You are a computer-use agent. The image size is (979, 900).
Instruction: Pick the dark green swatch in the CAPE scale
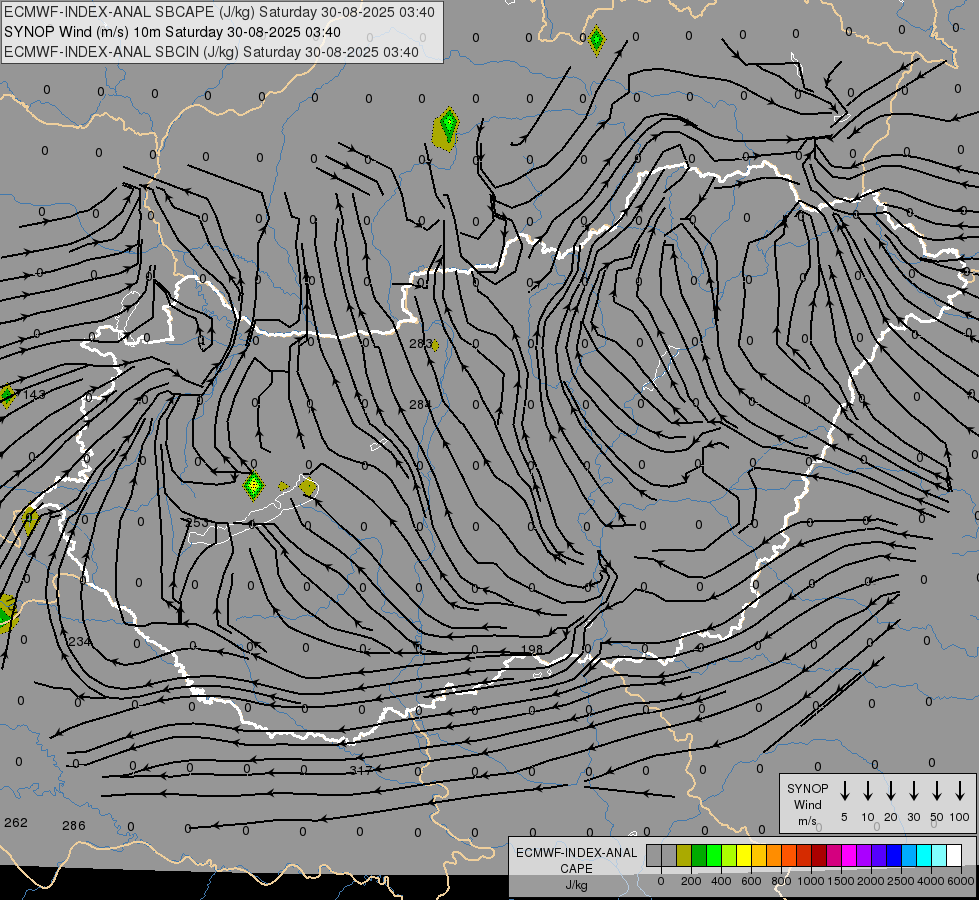click(x=699, y=855)
